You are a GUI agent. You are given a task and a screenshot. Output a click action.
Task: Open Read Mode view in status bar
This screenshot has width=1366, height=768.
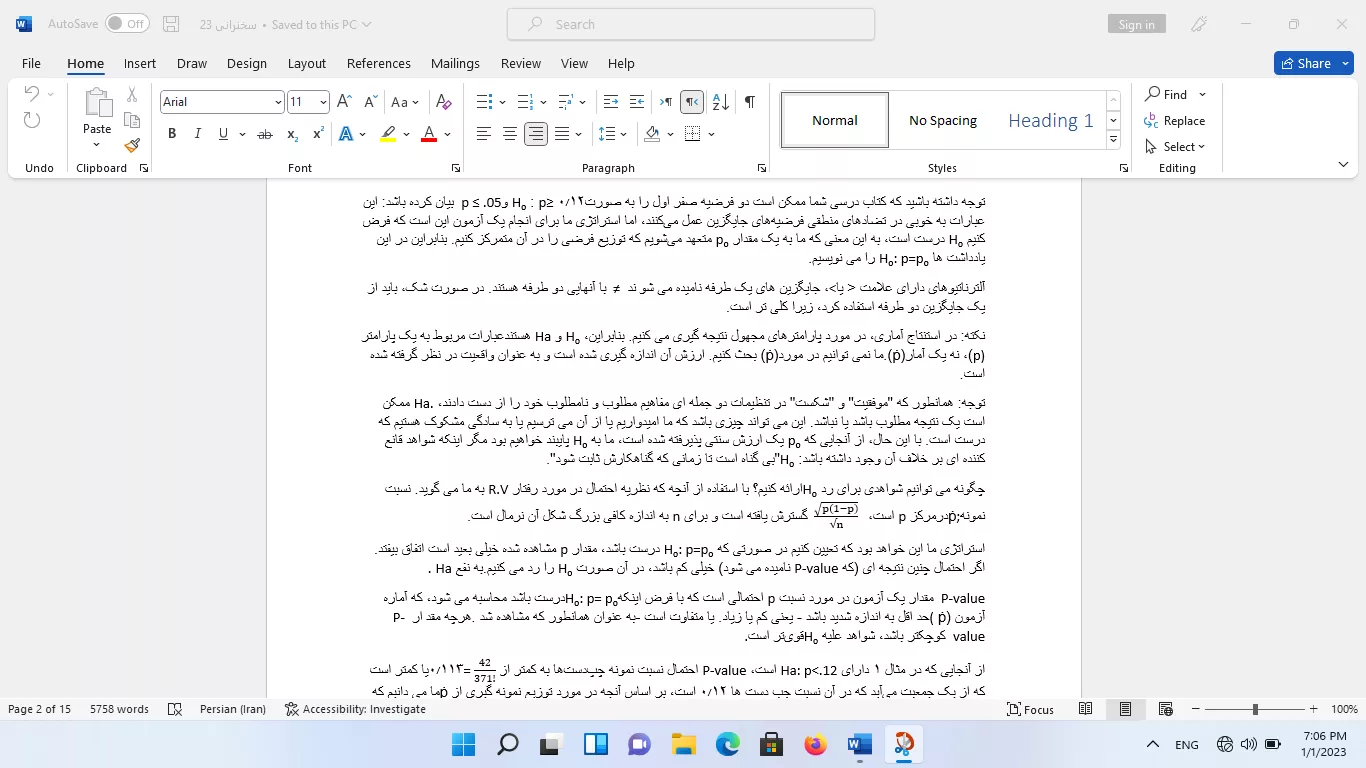click(1085, 709)
